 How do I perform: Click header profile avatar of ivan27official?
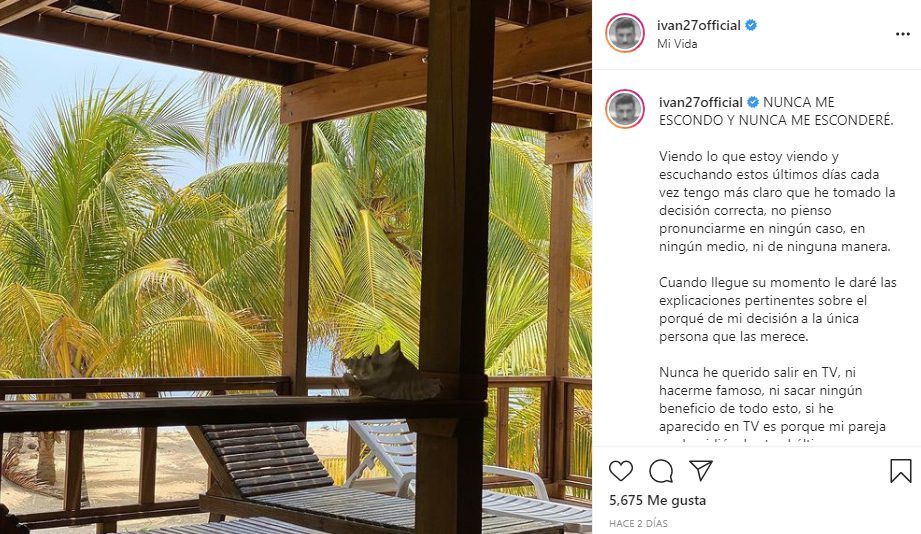click(x=625, y=33)
